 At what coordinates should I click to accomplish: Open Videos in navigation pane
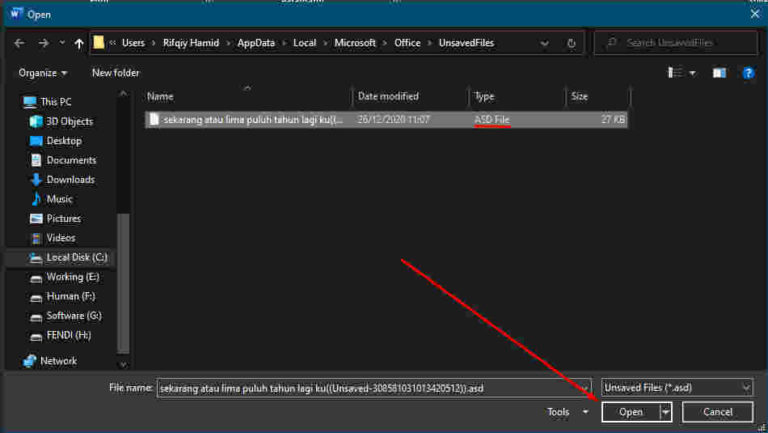click(53, 238)
